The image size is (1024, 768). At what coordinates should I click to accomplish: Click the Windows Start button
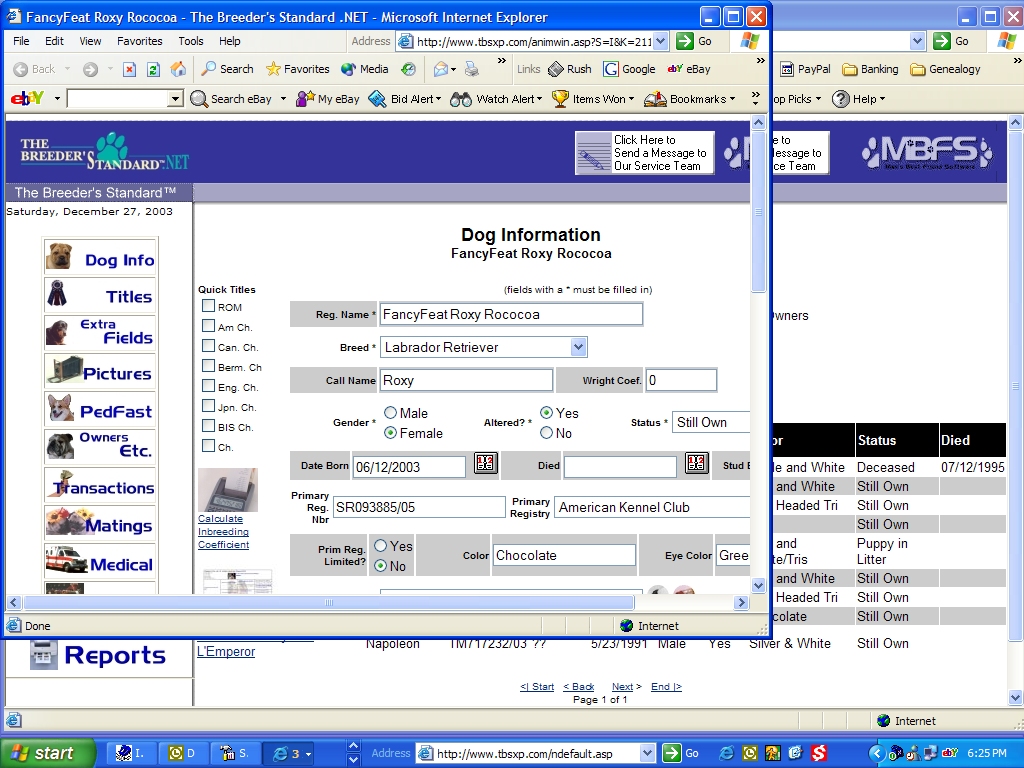[48, 753]
